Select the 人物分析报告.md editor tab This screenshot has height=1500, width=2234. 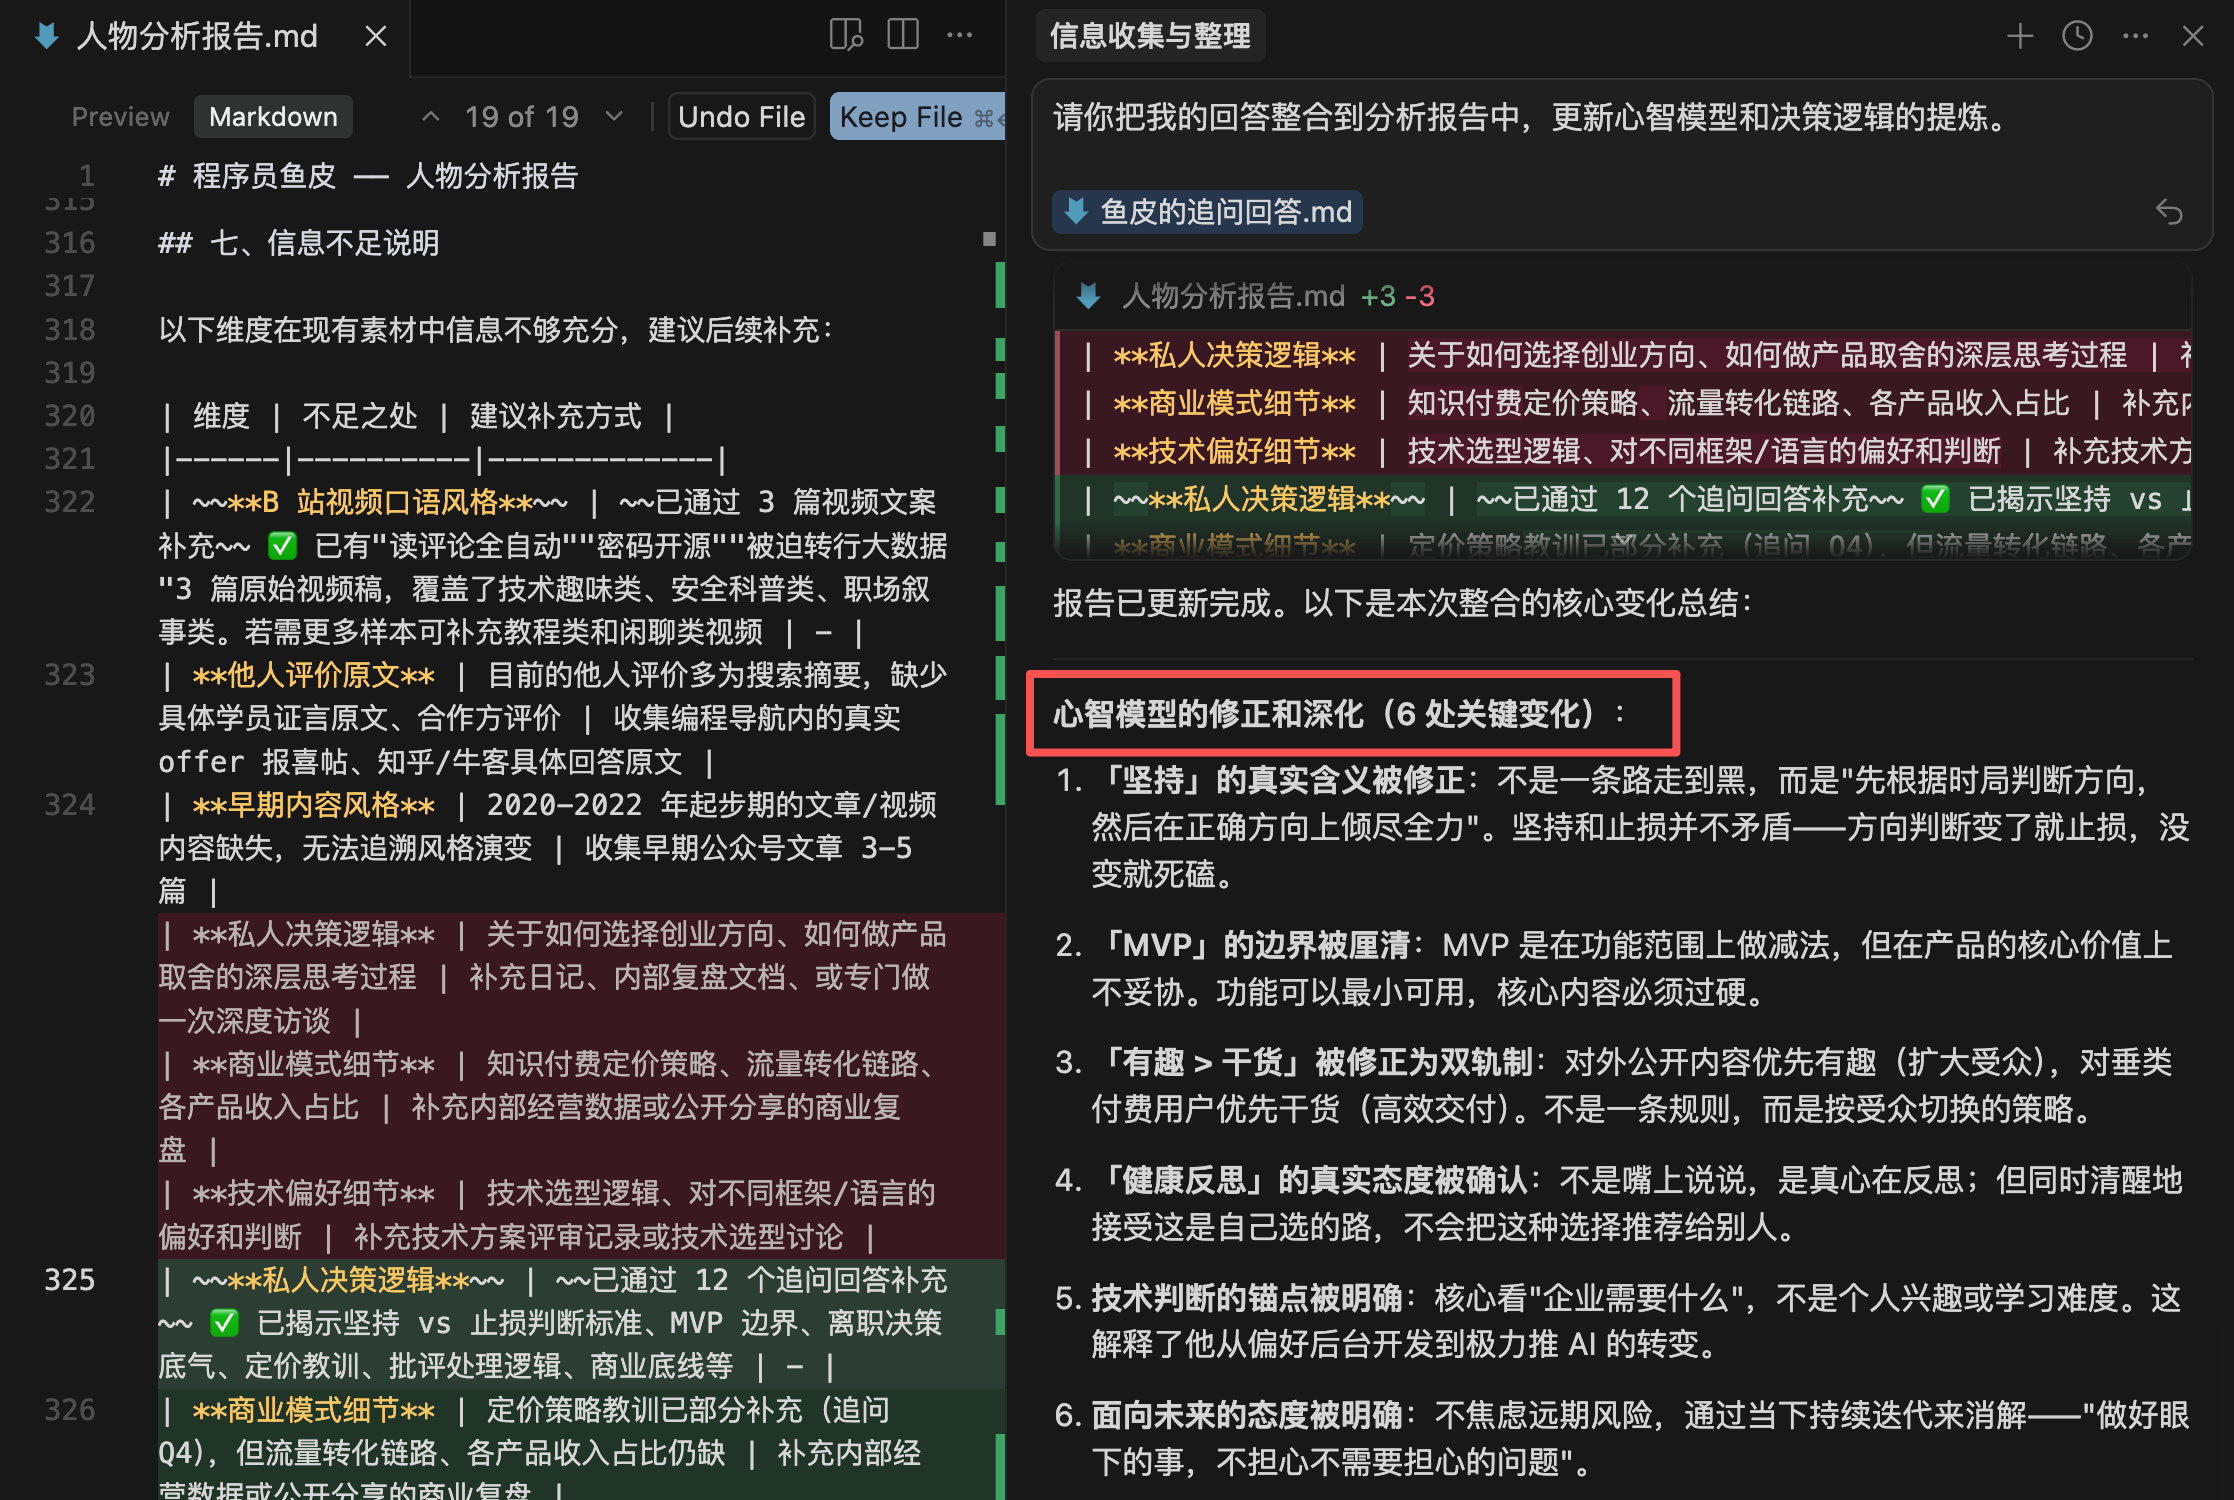tap(197, 36)
